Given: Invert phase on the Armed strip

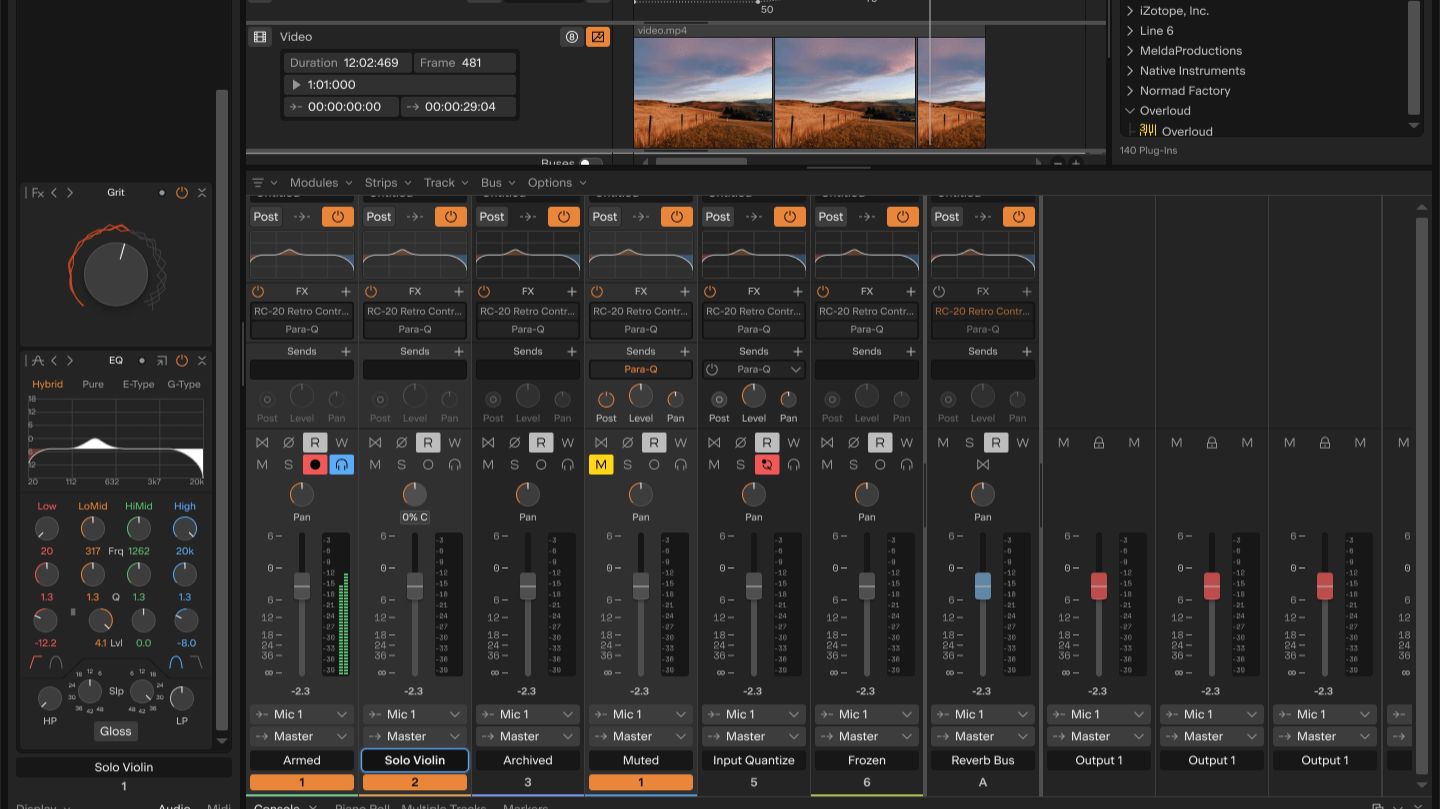Looking at the screenshot, I should pyautogui.click(x=288, y=442).
